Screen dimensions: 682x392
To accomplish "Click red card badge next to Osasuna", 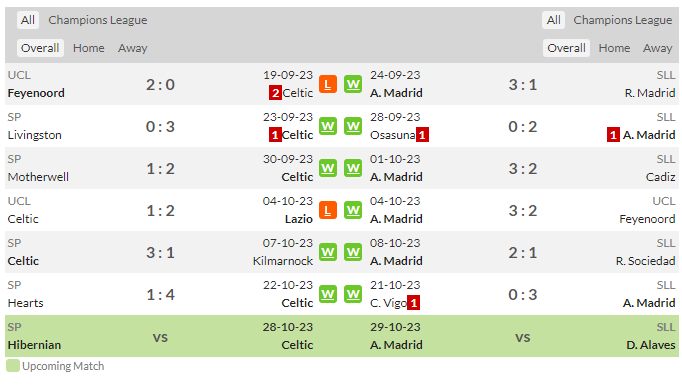I will (x=422, y=135).
